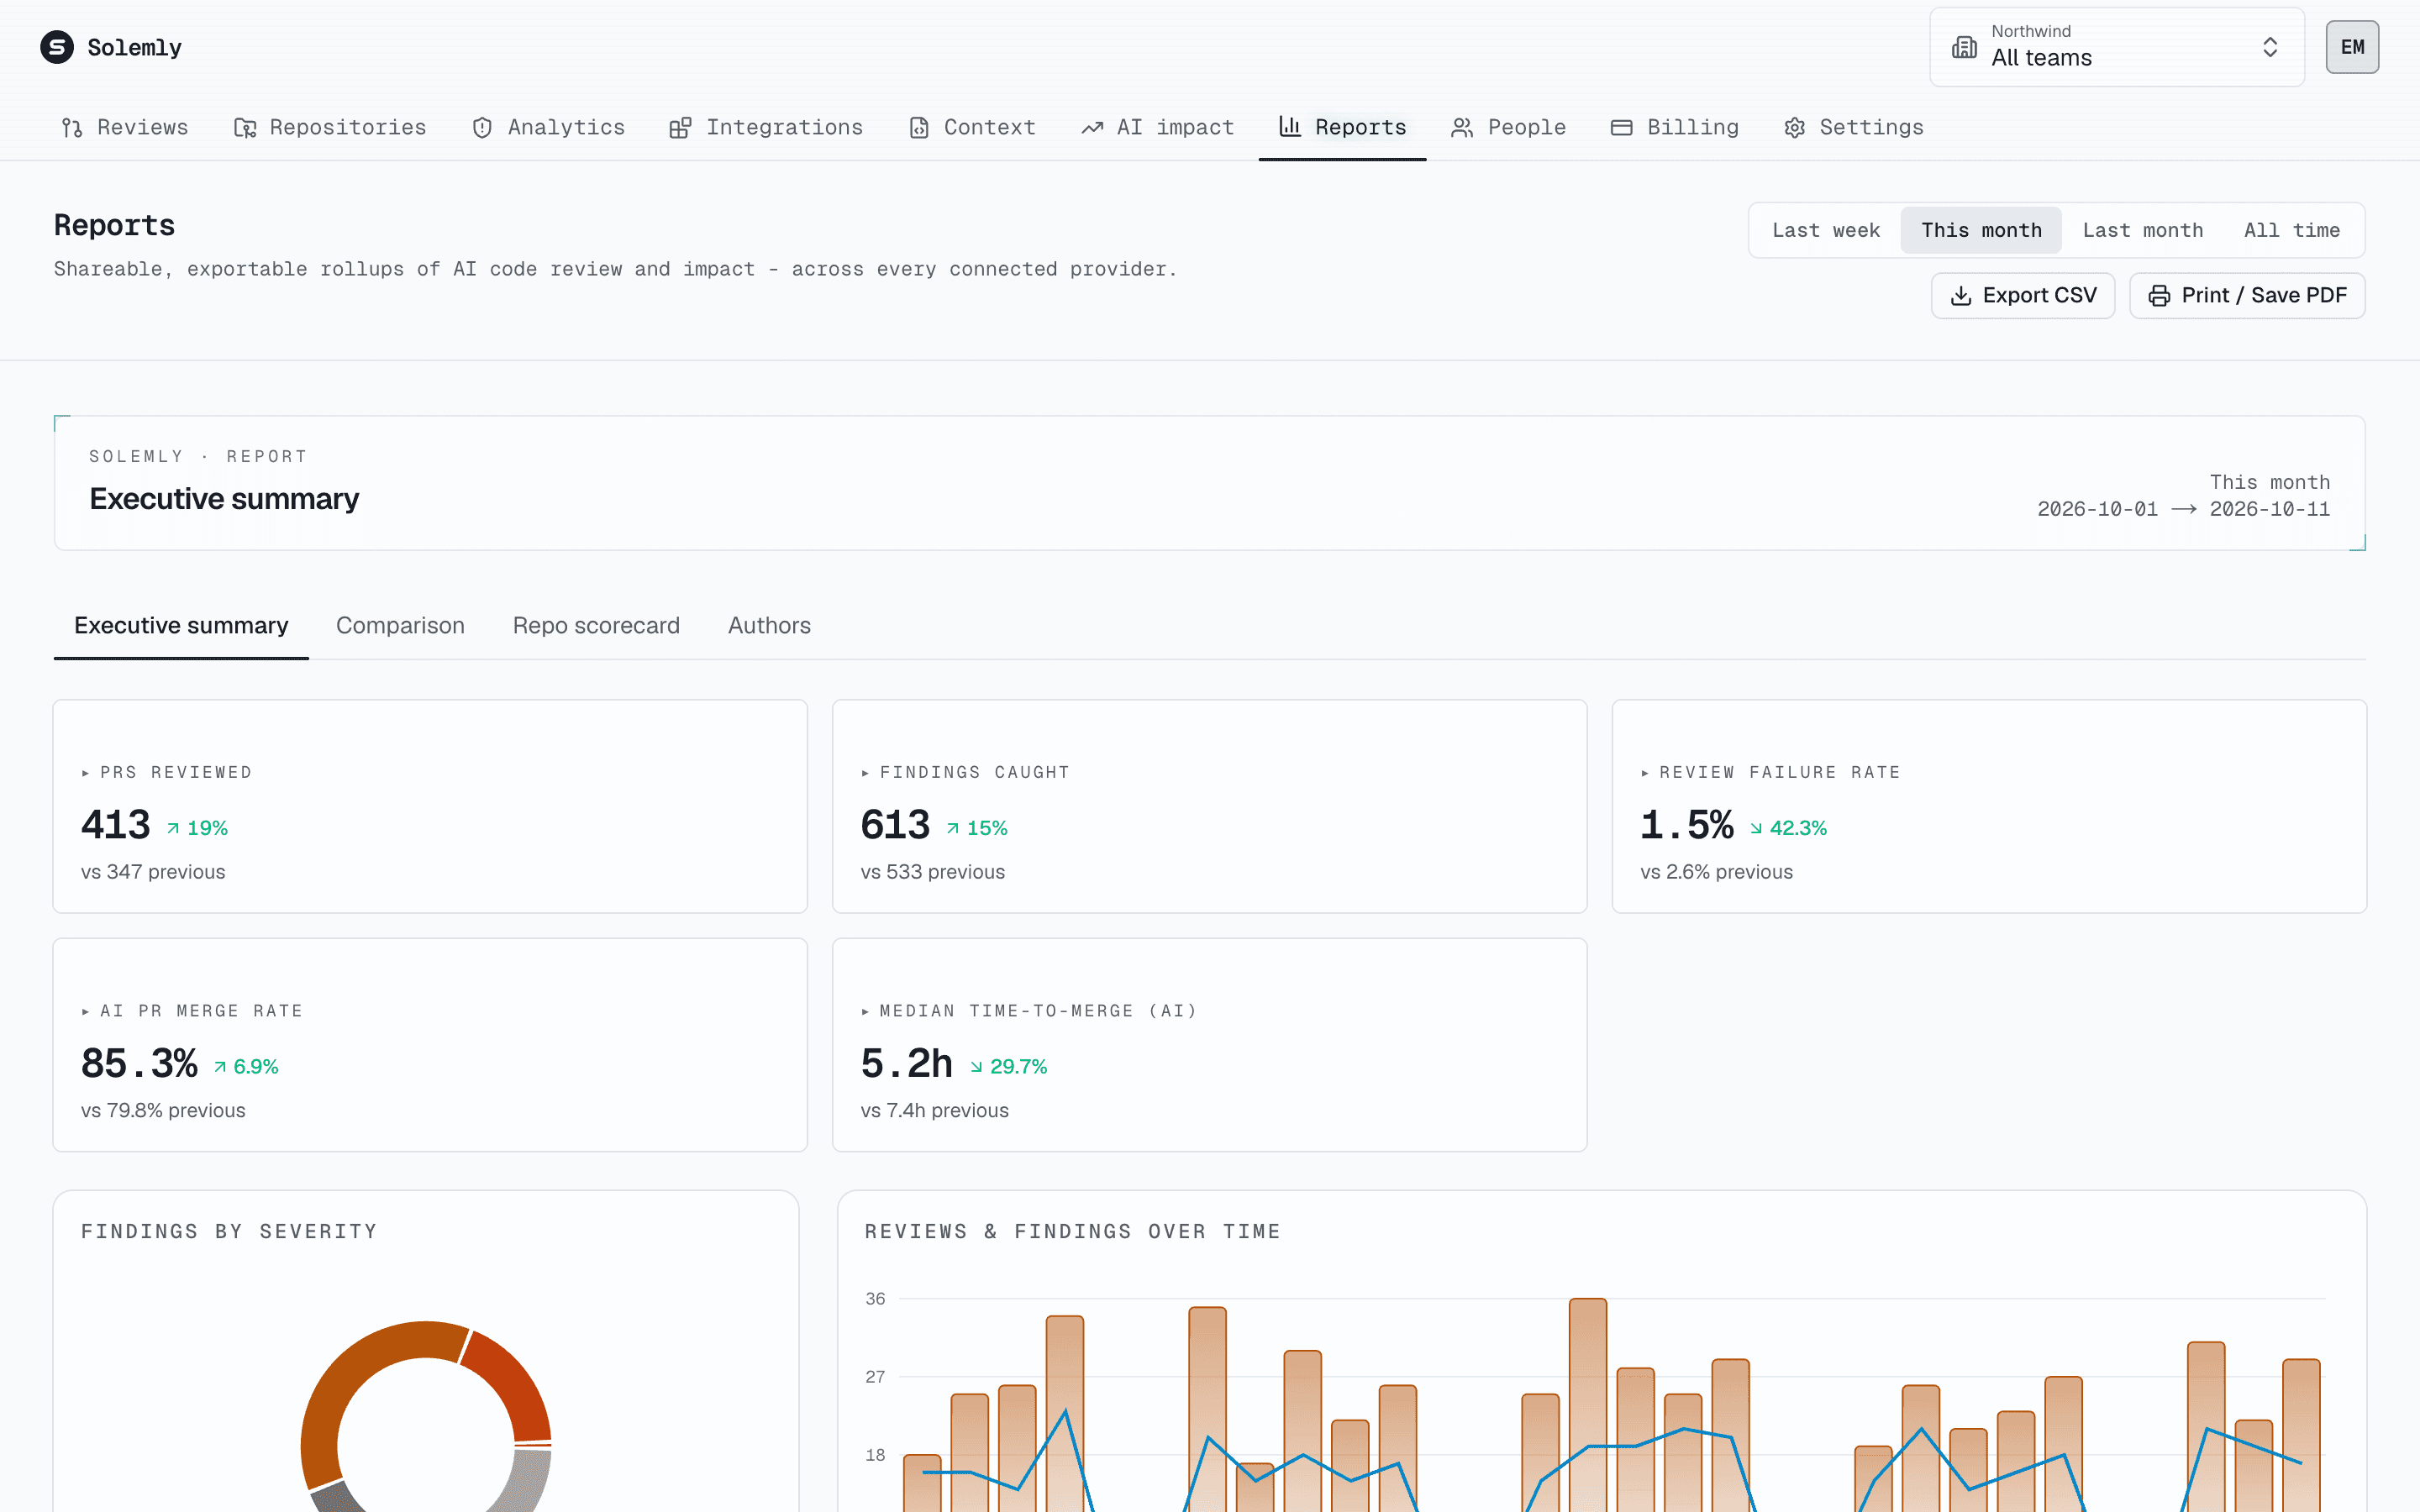Select the Last week range
The height and width of the screenshot is (1512, 2420).
(1826, 230)
